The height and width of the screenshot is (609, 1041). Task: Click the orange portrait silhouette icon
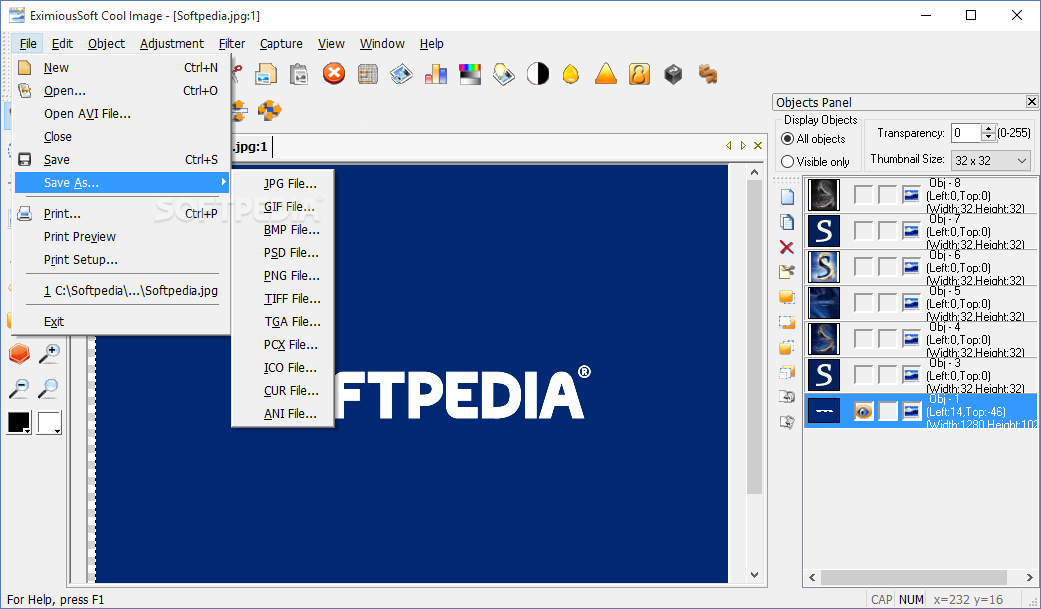(x=639, y=74)
